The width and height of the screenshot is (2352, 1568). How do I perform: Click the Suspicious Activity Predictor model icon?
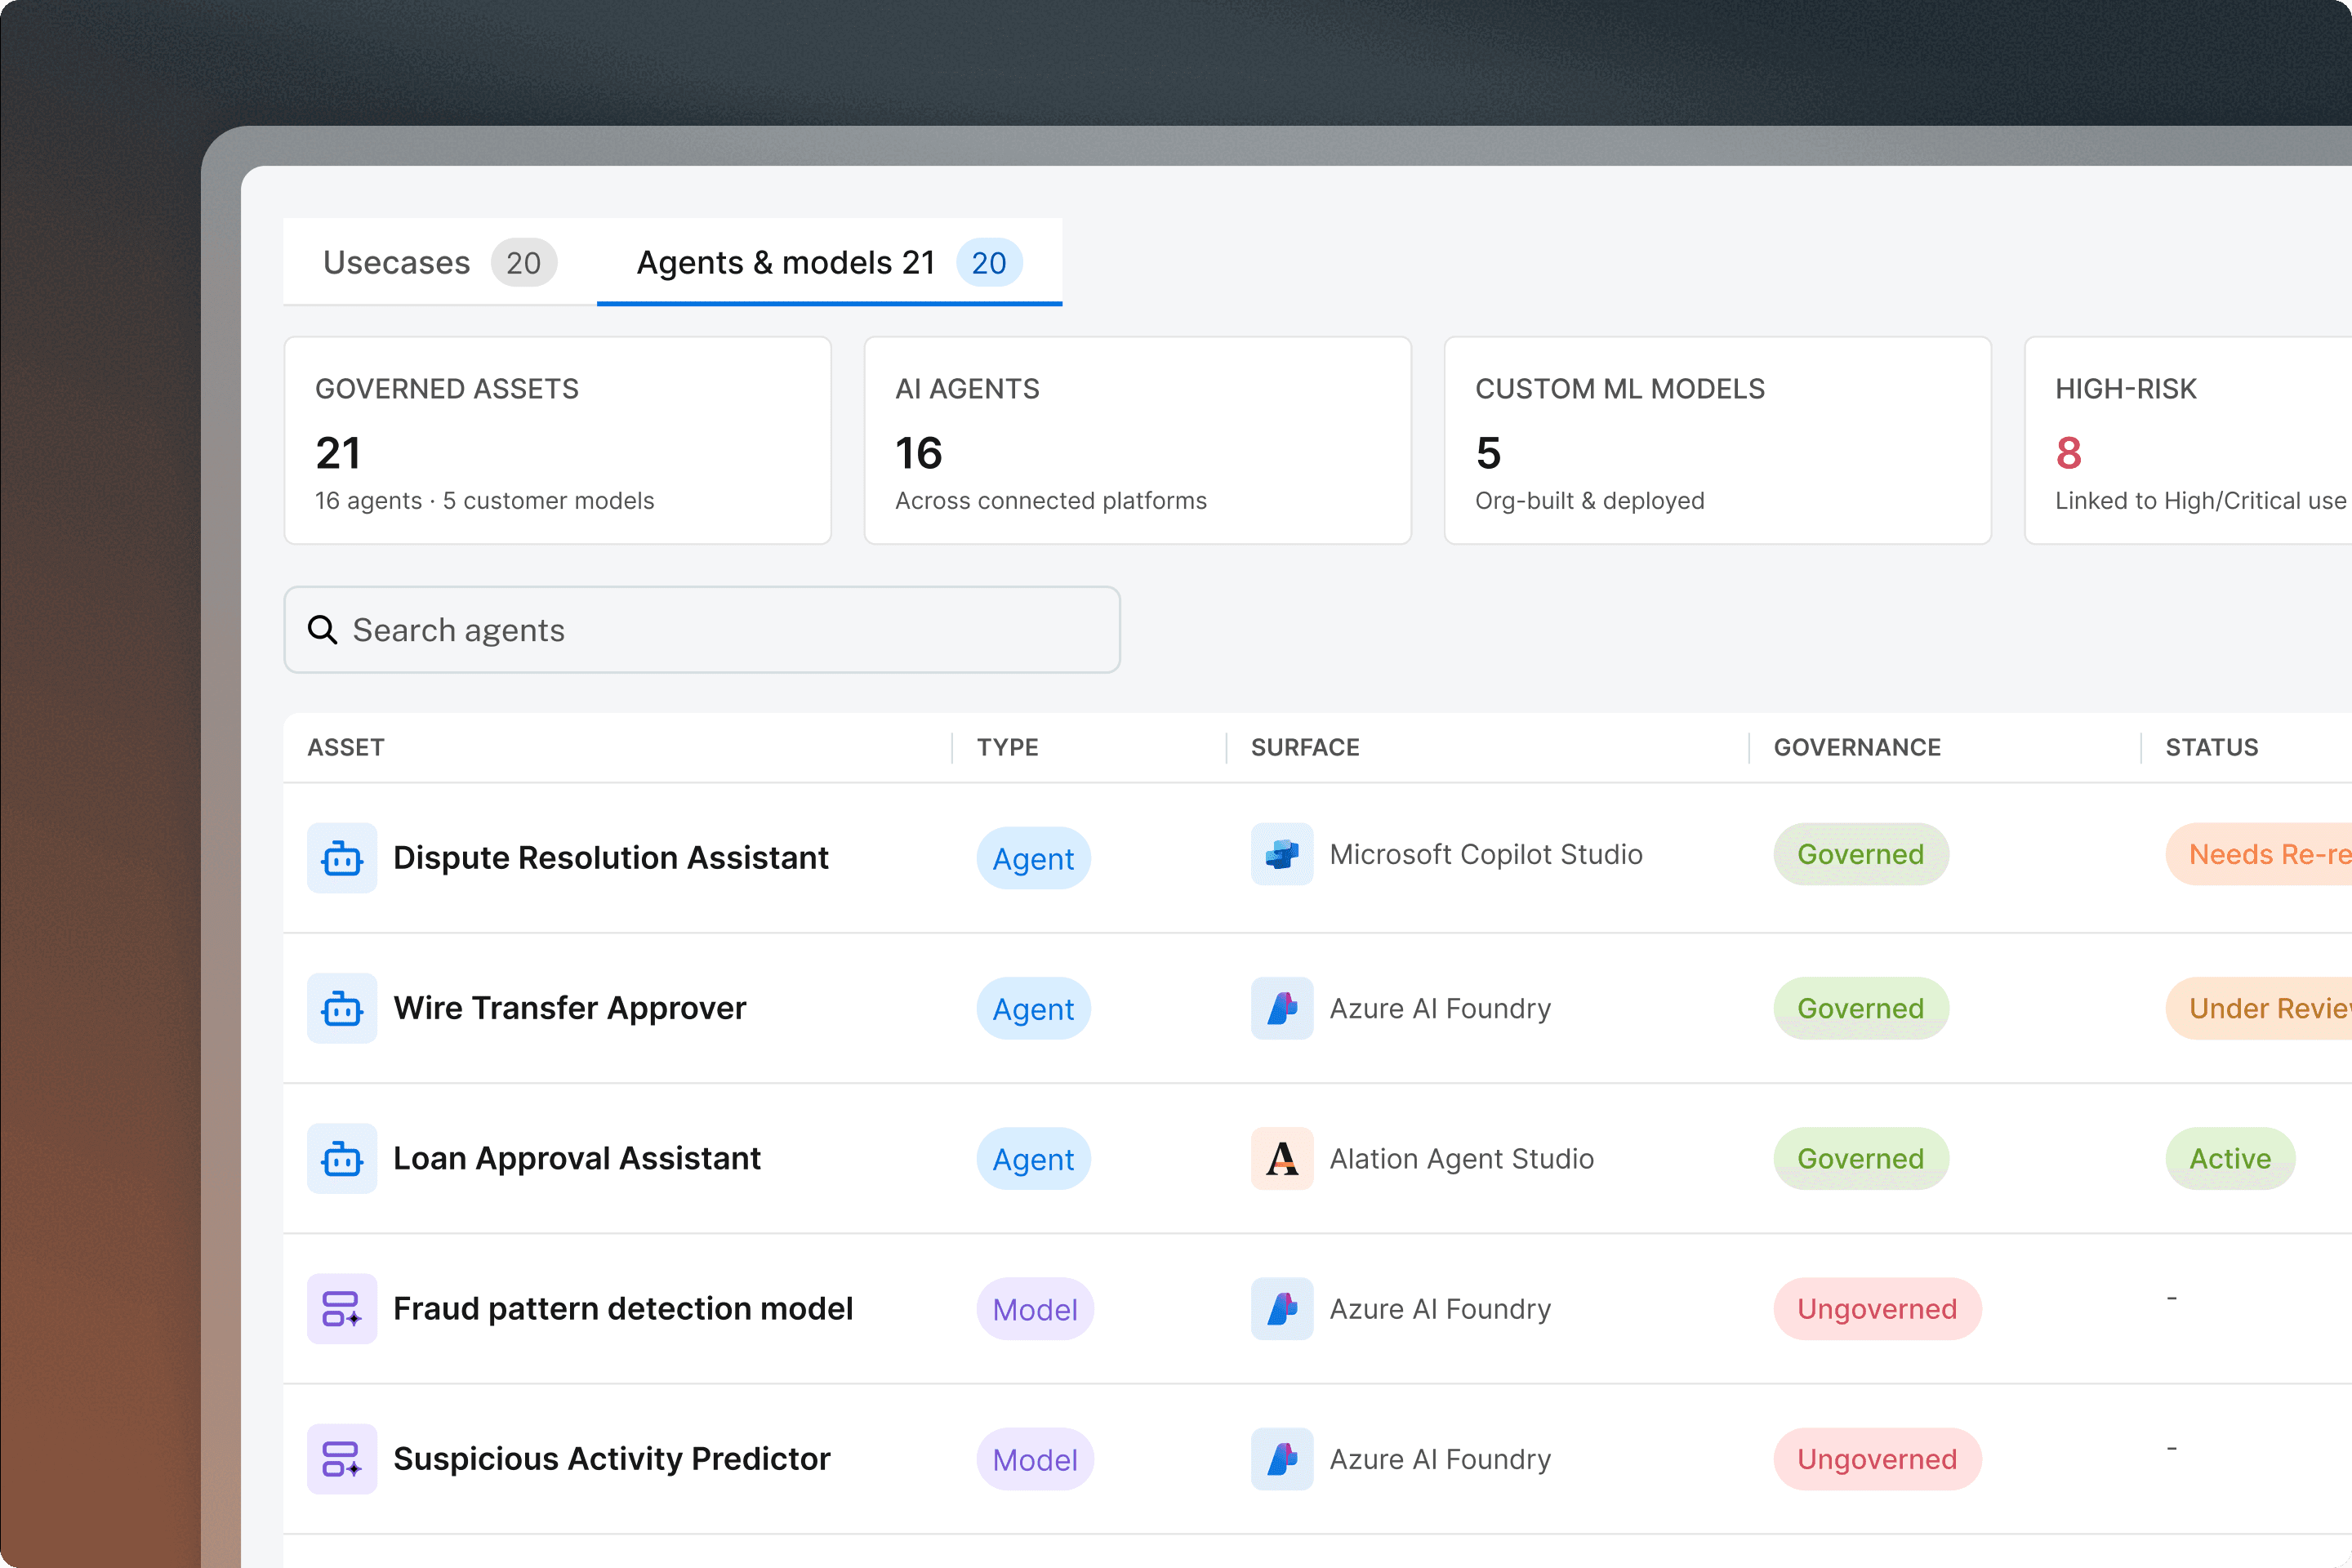[342, 1459]
